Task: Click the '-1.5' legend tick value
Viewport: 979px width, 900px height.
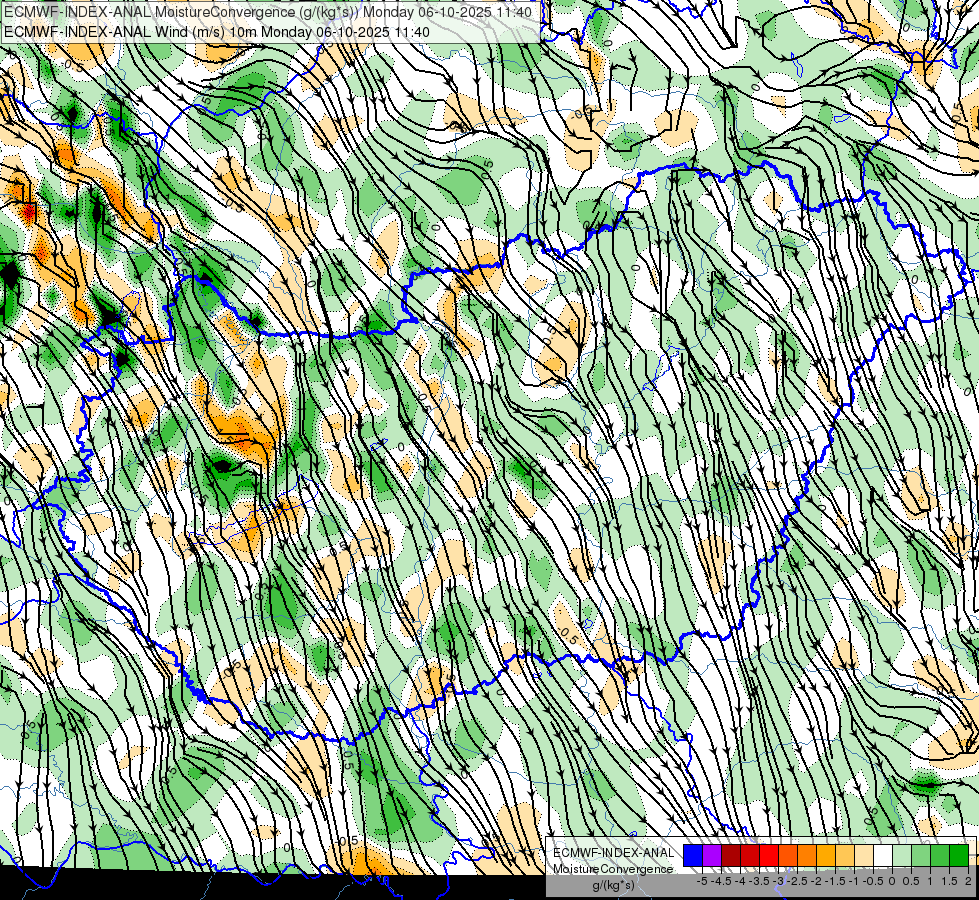Action: (835, 881)
